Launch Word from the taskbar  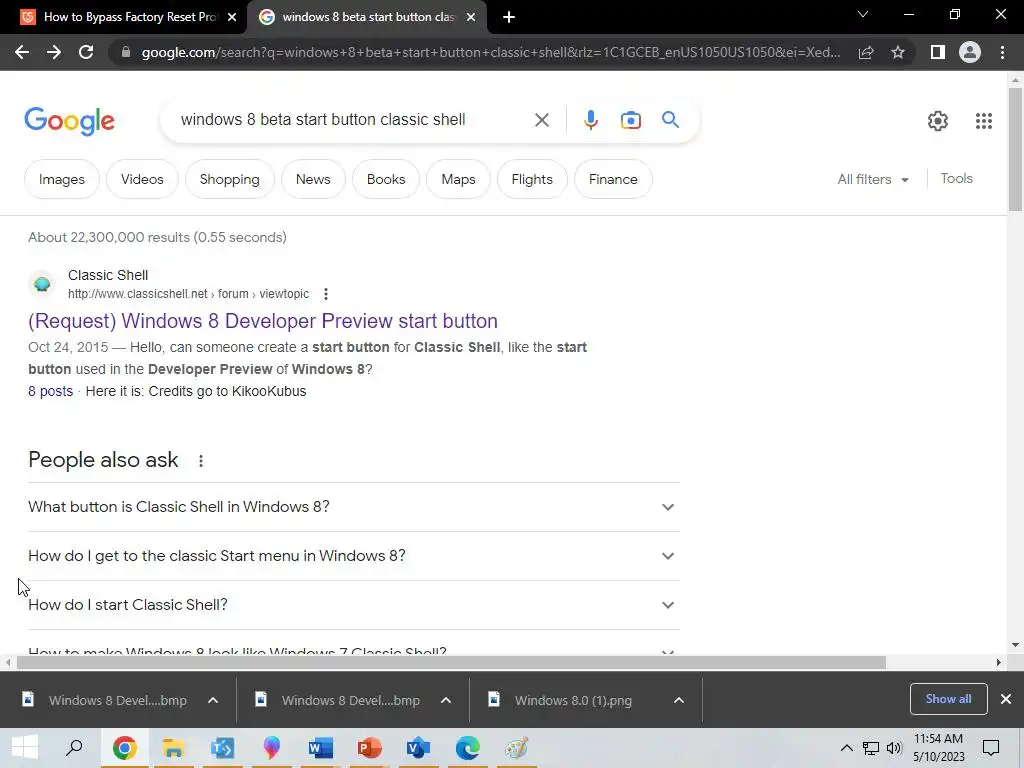coord(320,748)
